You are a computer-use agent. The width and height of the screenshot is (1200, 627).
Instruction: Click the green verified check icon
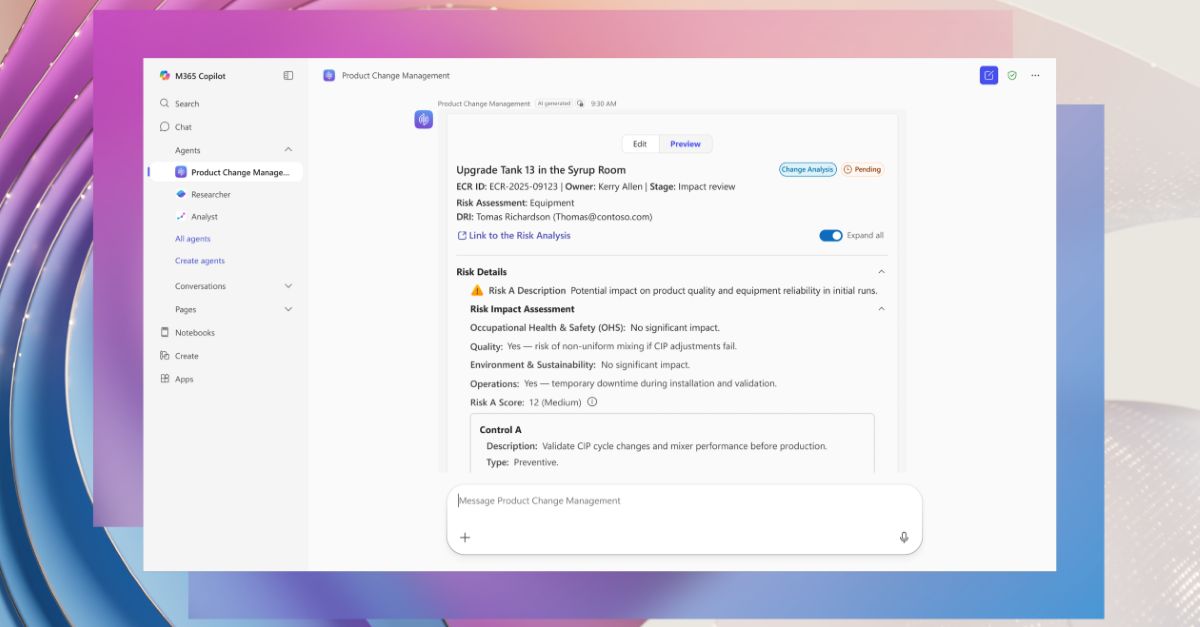[1011, 75]
